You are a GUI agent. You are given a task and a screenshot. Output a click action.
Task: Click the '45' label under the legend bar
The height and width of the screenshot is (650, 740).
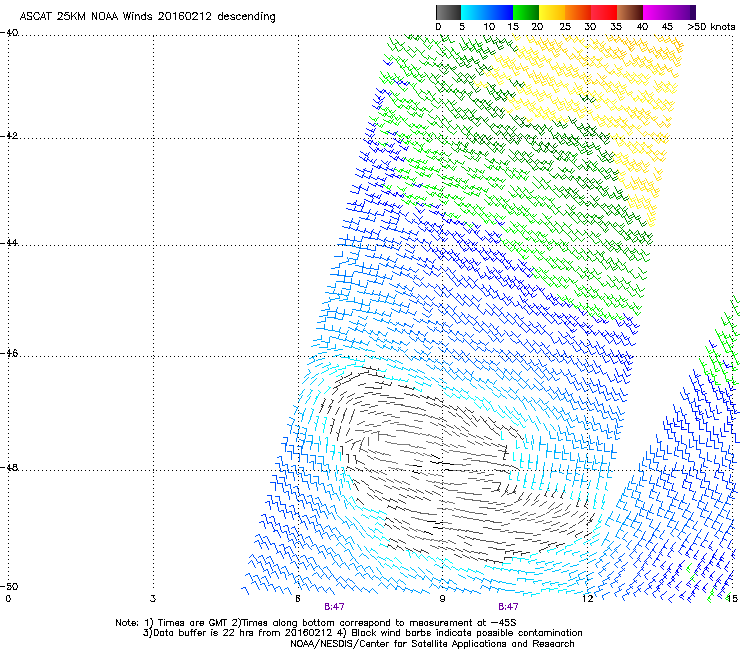coord(667,27)
